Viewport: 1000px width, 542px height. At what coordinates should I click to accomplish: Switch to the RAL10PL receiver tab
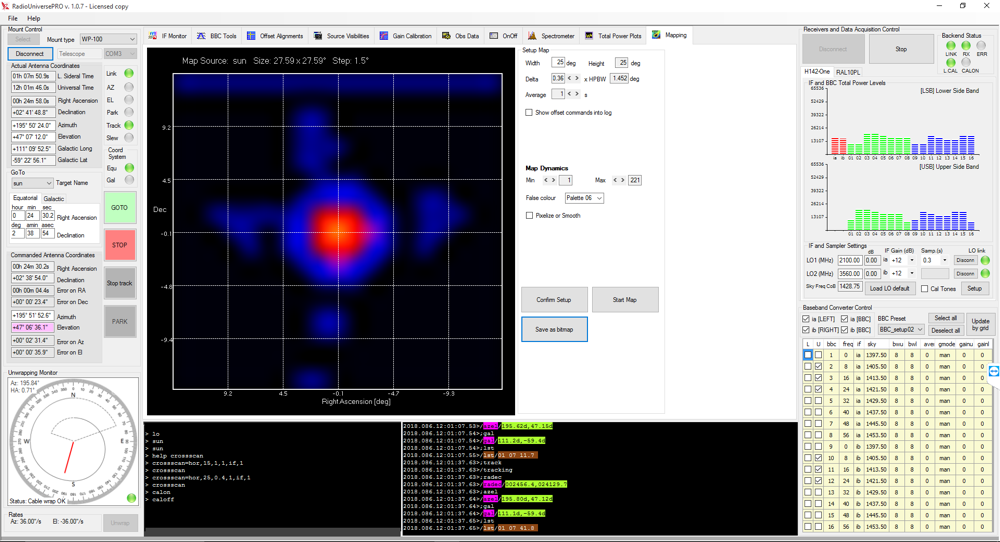tap(848, 72)
